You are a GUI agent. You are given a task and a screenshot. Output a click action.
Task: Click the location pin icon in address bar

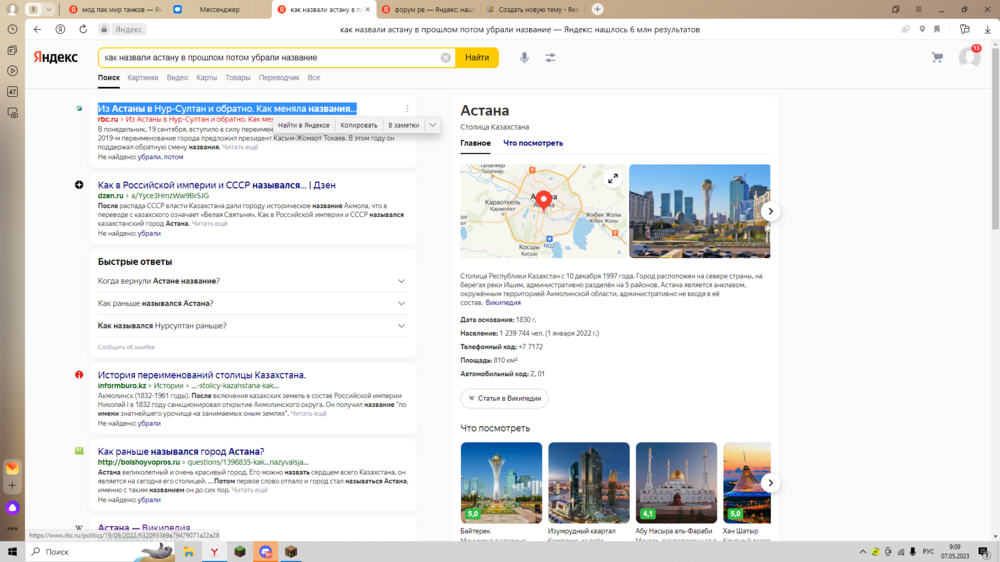[922, 29]
